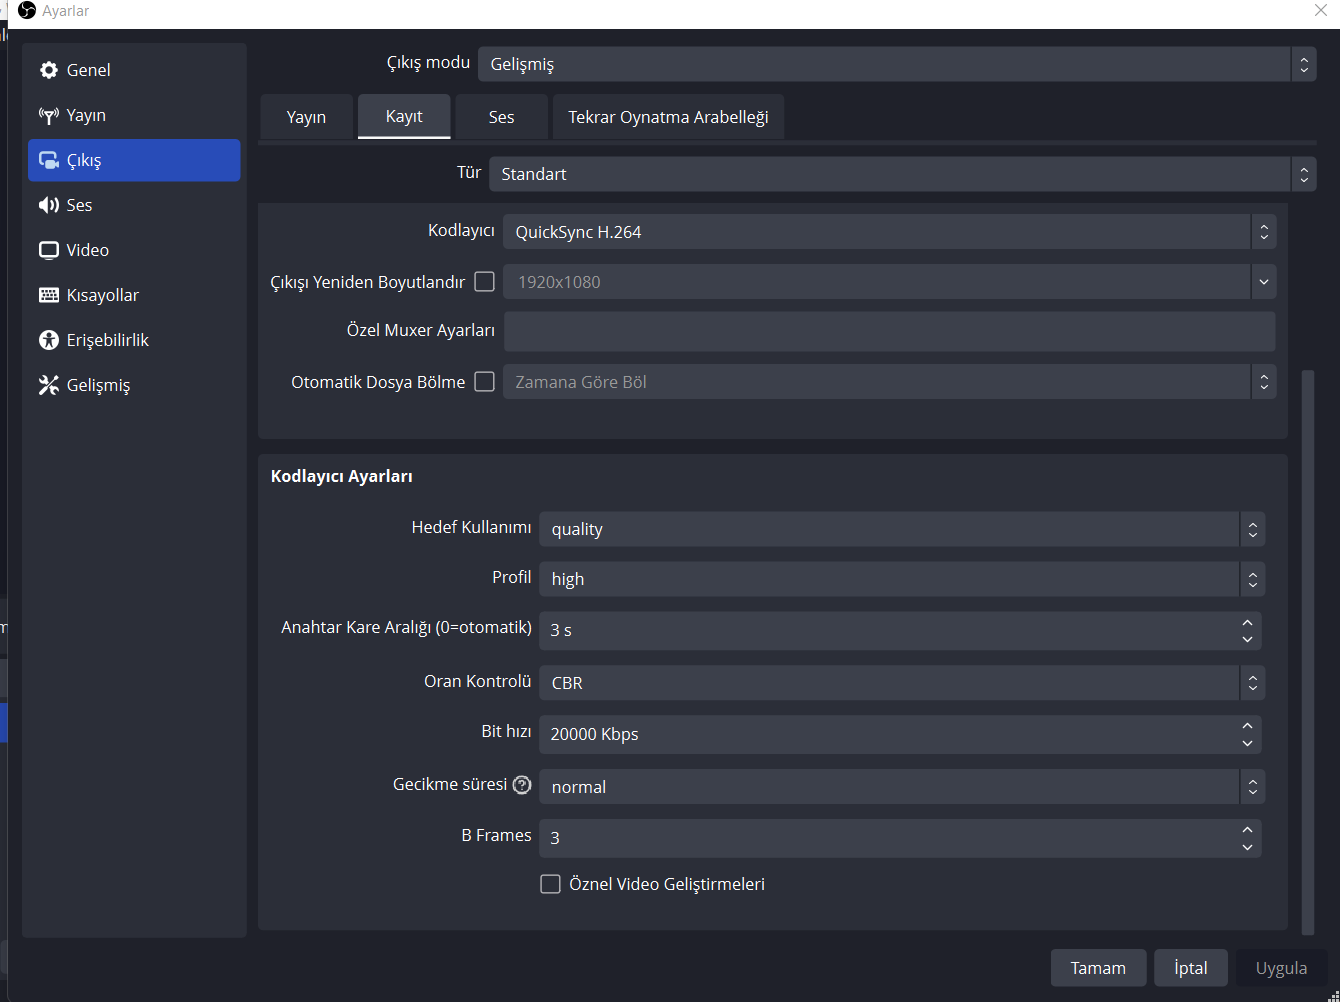
Task: Increase the Anahtar Kare Aralığı value
Action: pos(1247,622)
